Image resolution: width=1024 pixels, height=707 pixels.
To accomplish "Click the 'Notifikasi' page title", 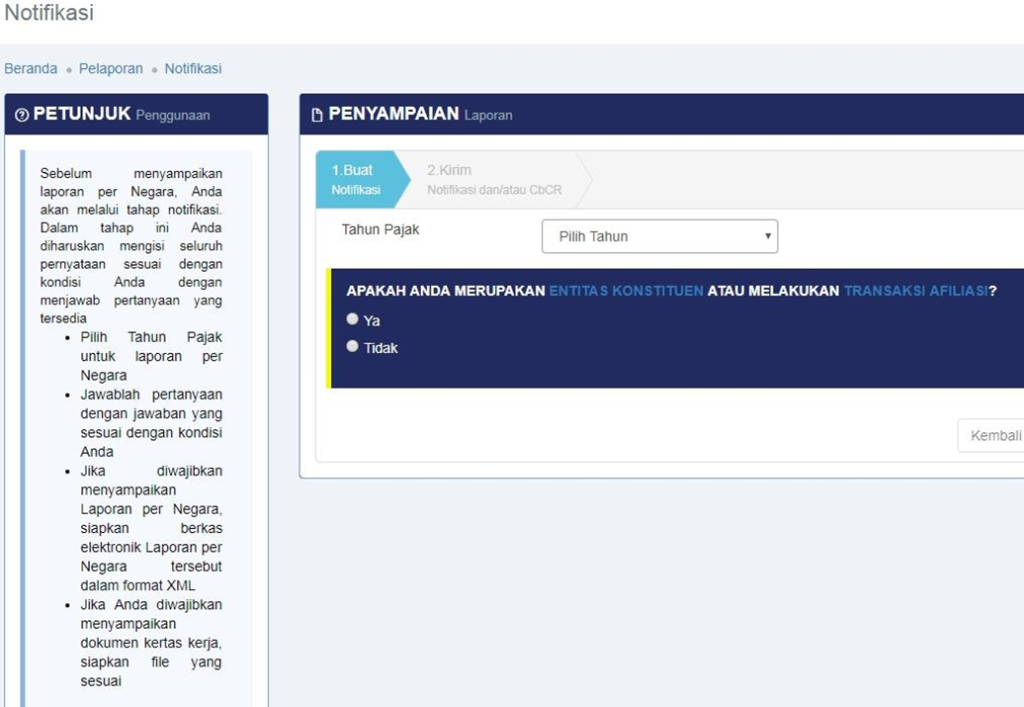I will [49, 14].
